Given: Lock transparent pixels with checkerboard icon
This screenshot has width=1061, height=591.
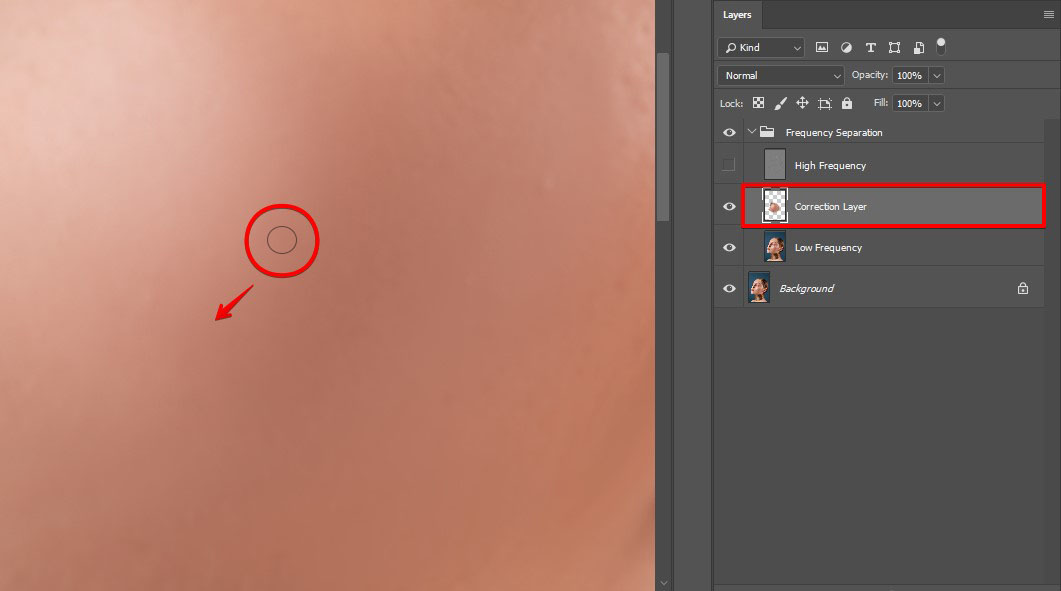Looking at the screenshot, I should point(759,103).
